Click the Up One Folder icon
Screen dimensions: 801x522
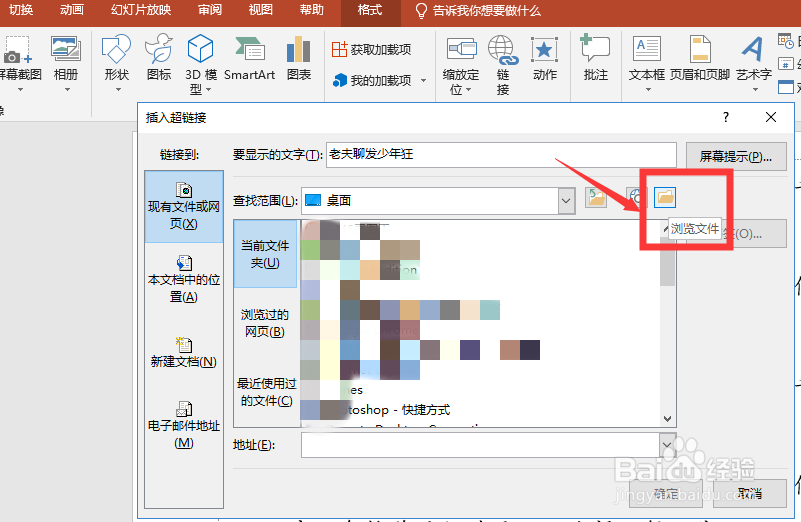click(596, 198)
